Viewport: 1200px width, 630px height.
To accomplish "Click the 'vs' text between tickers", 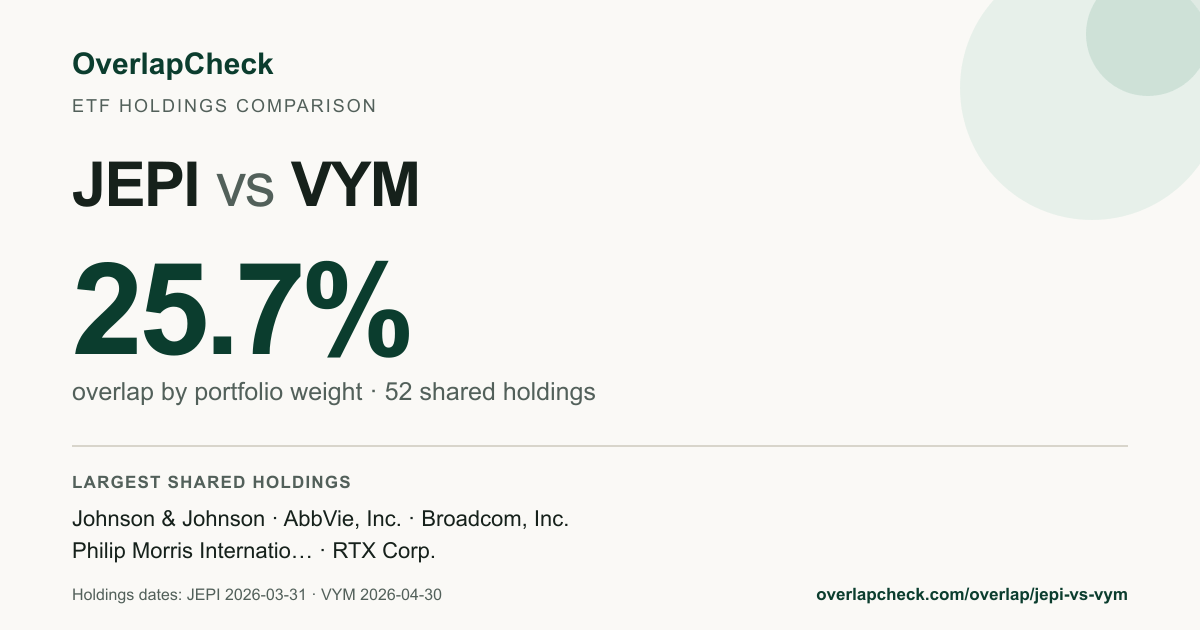I will coord(245,190).
